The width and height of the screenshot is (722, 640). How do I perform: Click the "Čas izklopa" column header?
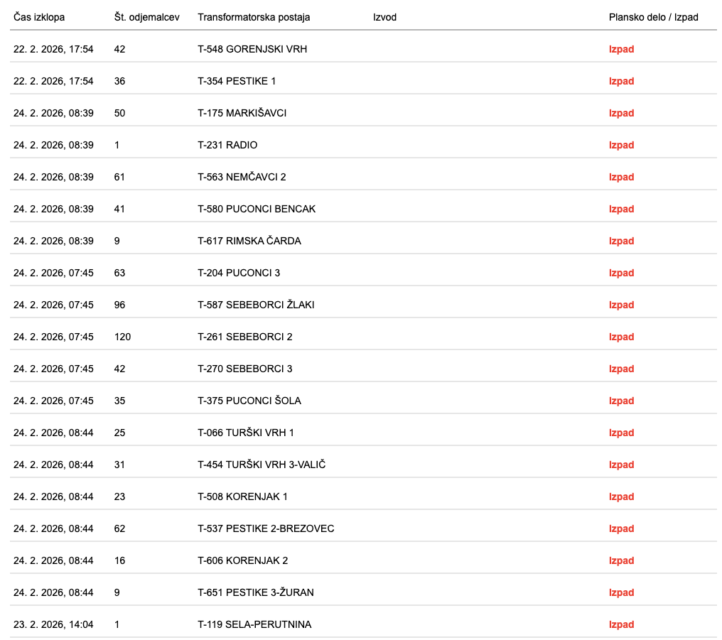point(39,18)
